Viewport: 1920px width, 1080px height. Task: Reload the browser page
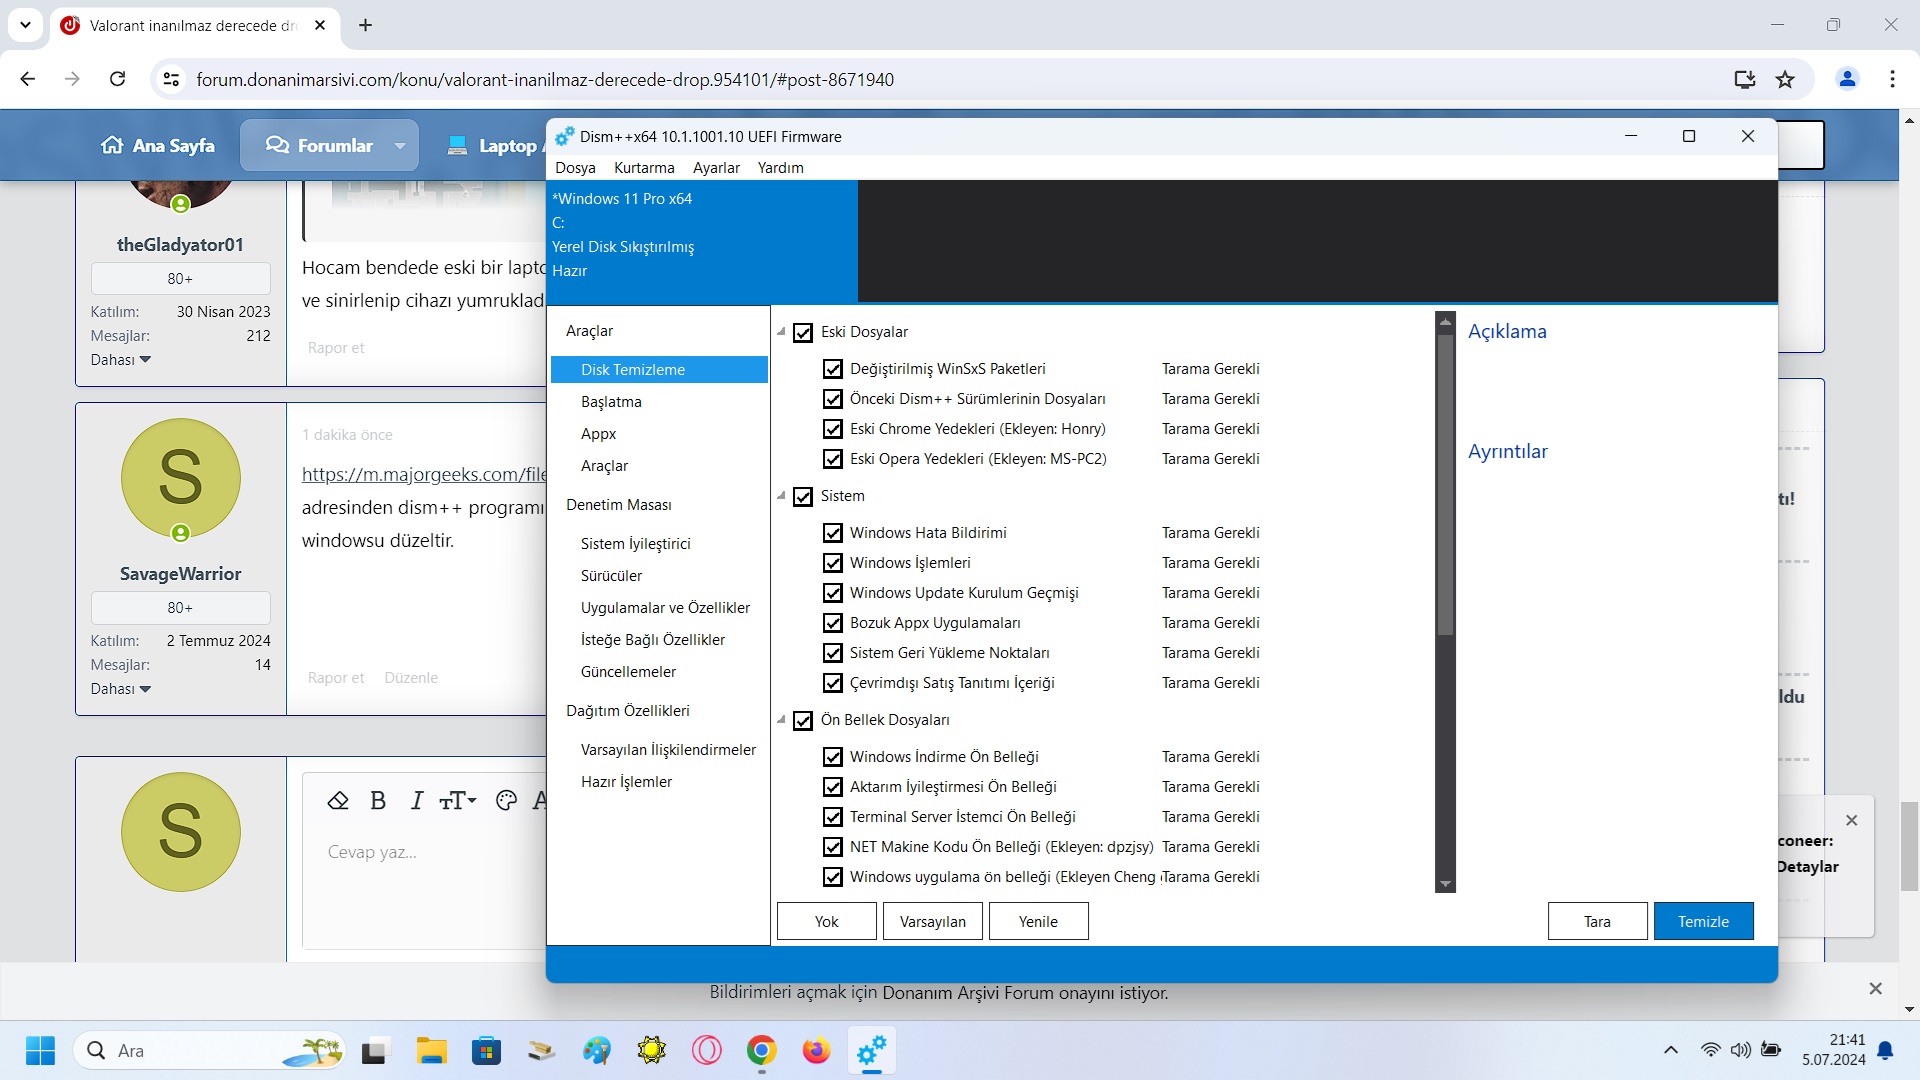point(117,79)
